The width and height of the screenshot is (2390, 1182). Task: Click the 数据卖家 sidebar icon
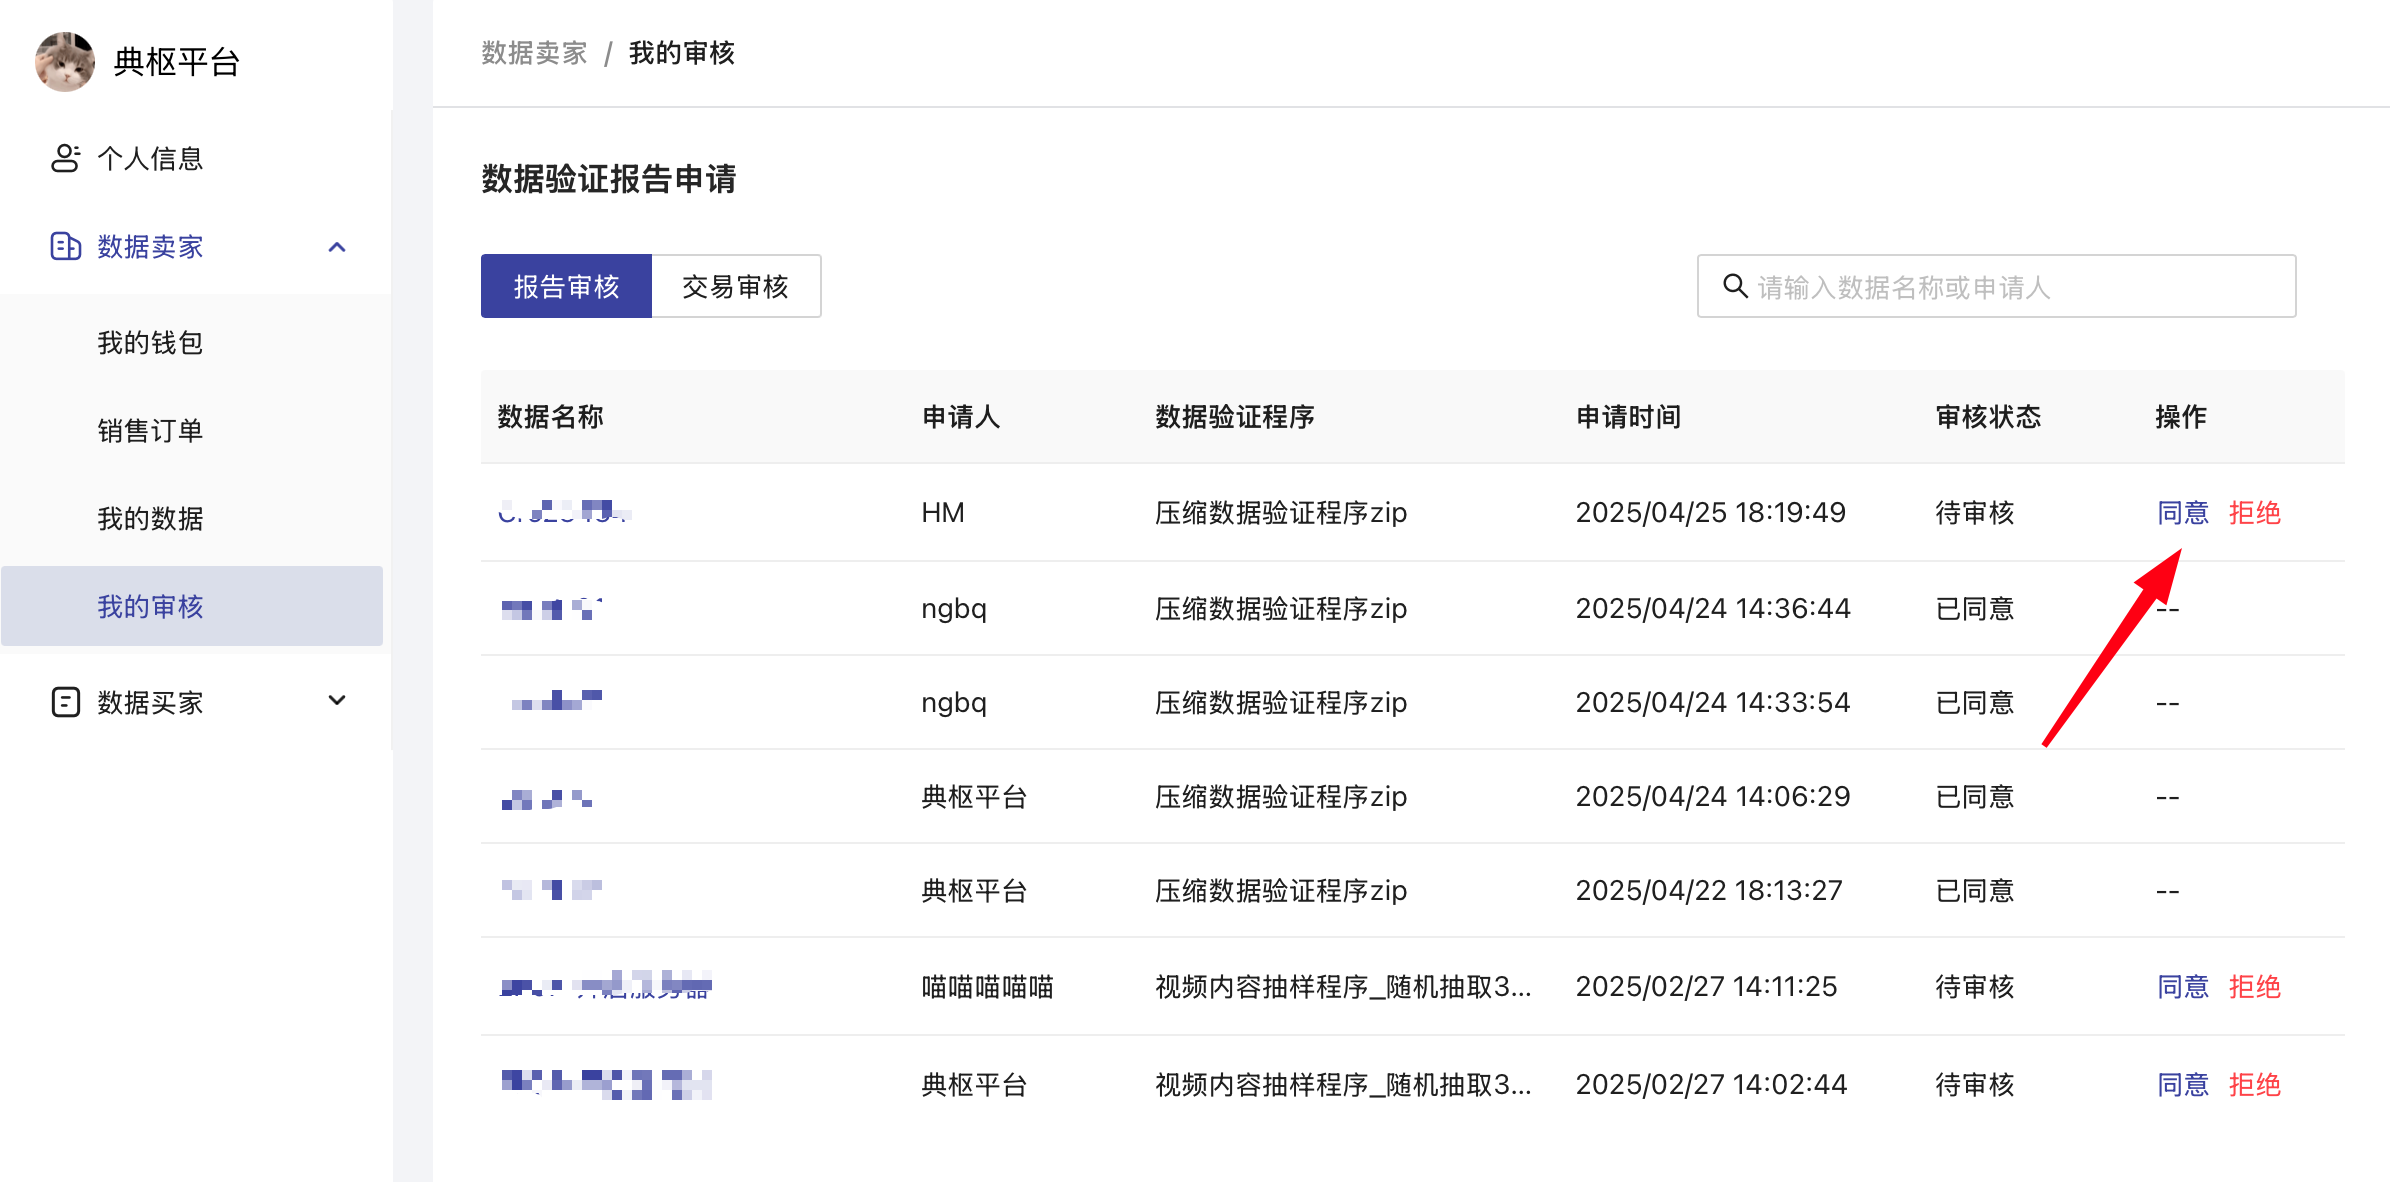tap(65, 246)
